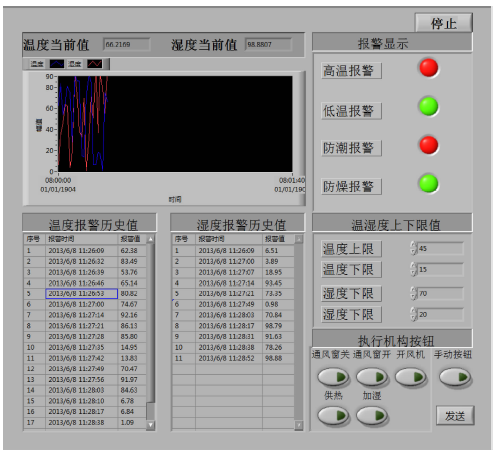This screenshot has width=498, height=455.
Task: Turn on the 开风机 switch
Action: 410,377
